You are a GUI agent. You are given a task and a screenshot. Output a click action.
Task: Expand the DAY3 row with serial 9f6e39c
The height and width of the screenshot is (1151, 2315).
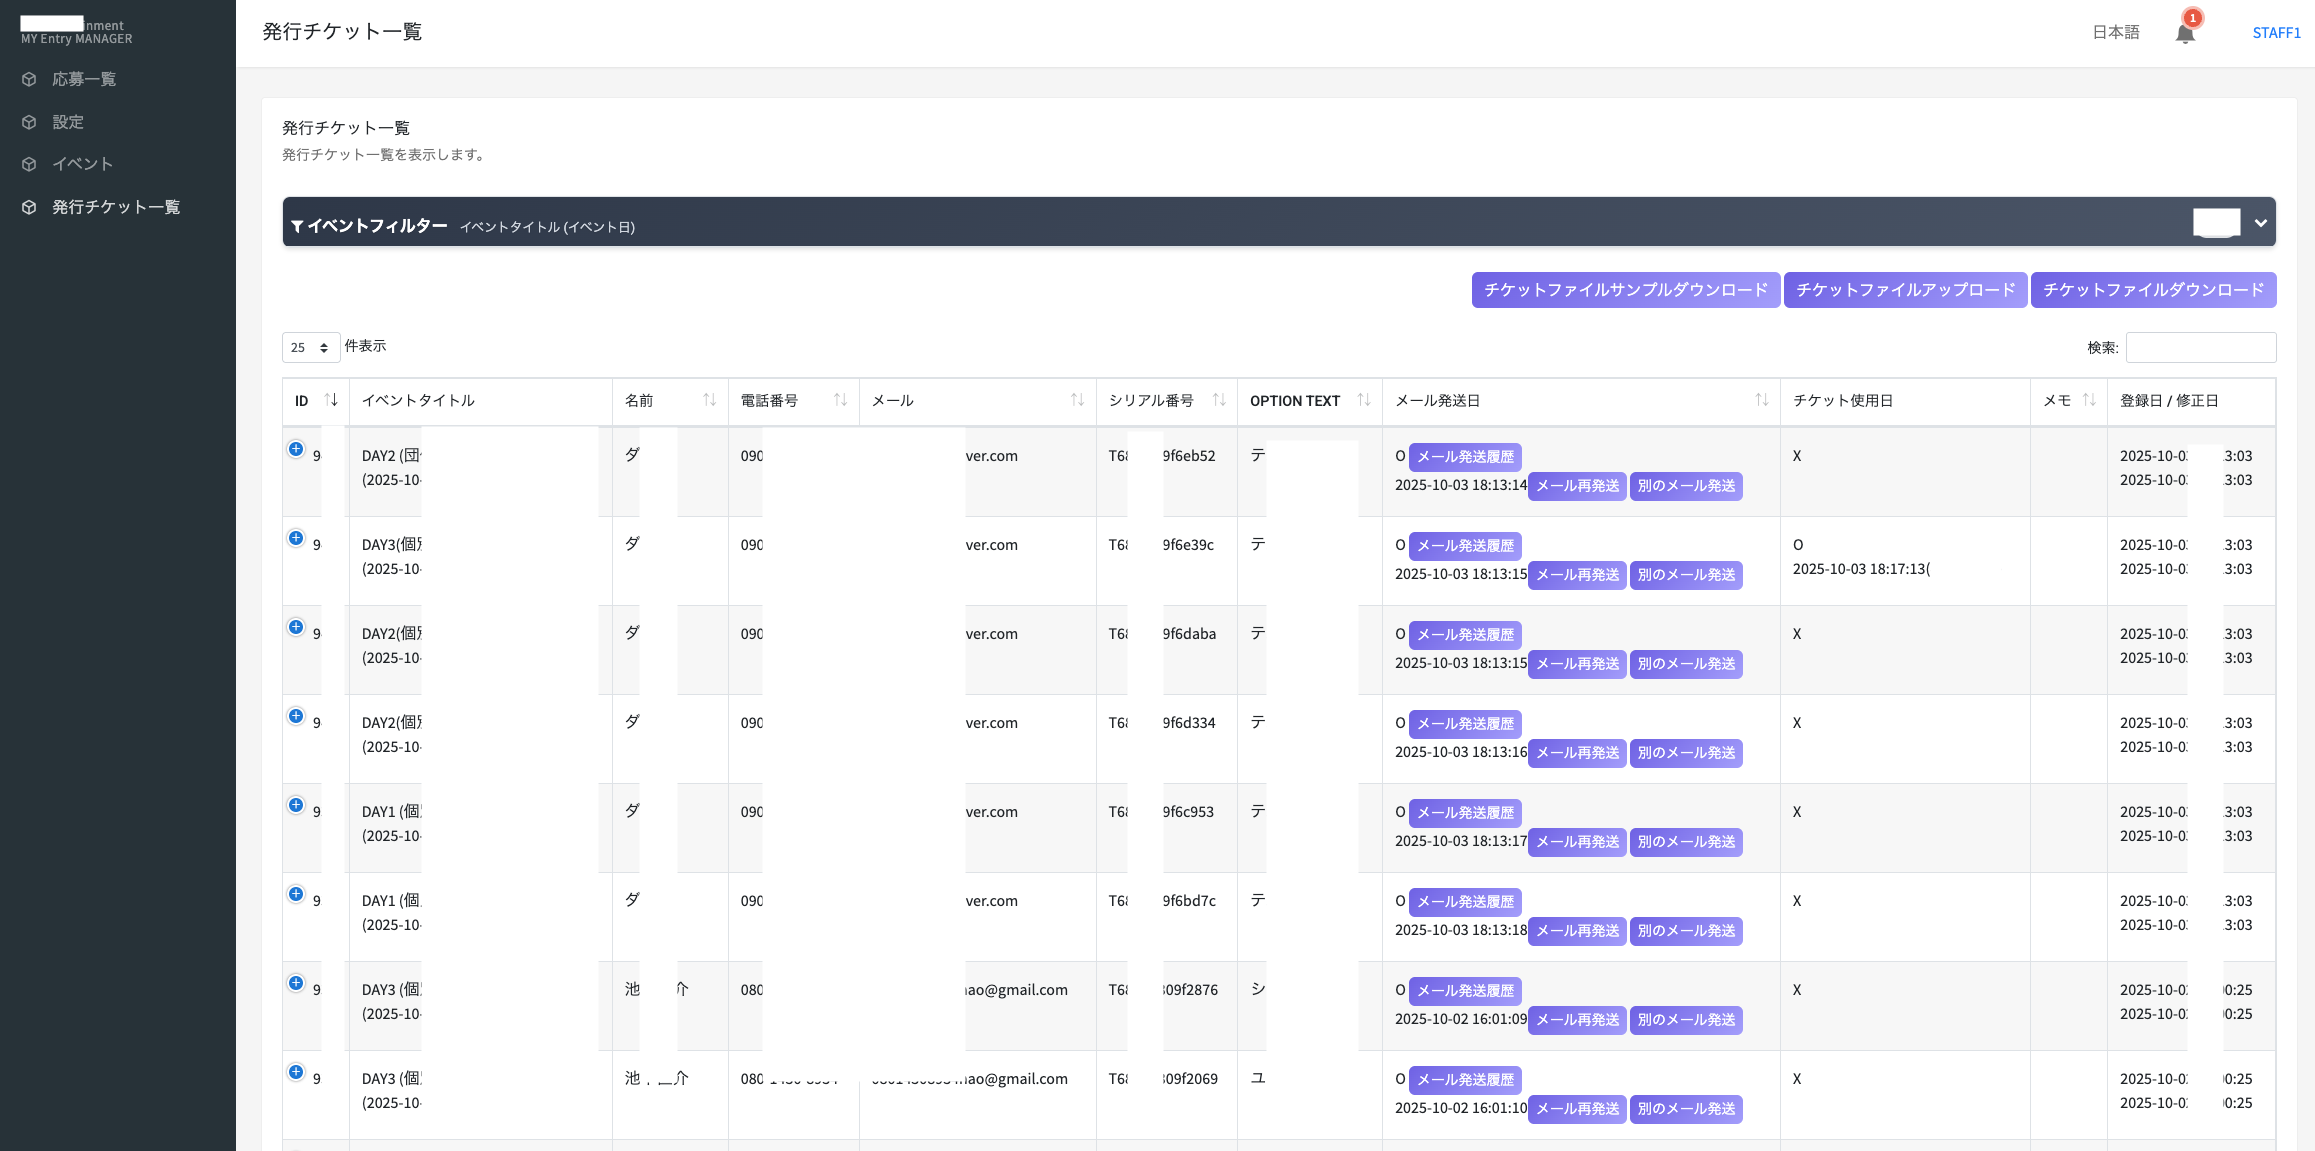click(x=296, y=538)
